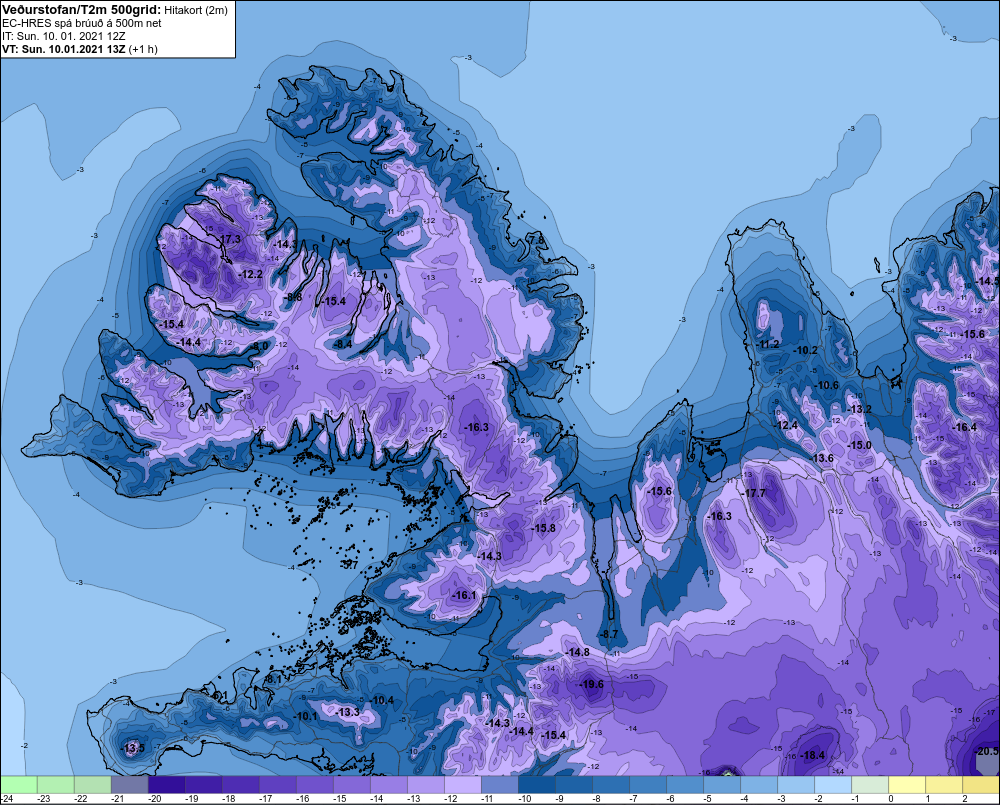Click the -17.3 temperature value on the map

pyautogui.click(x=230, y=239)
